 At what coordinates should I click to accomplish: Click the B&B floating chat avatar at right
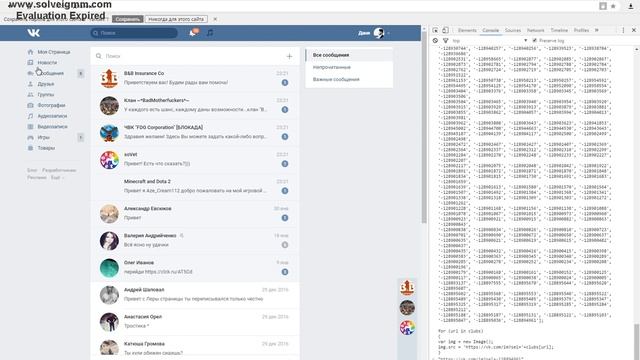click(407, 288)
